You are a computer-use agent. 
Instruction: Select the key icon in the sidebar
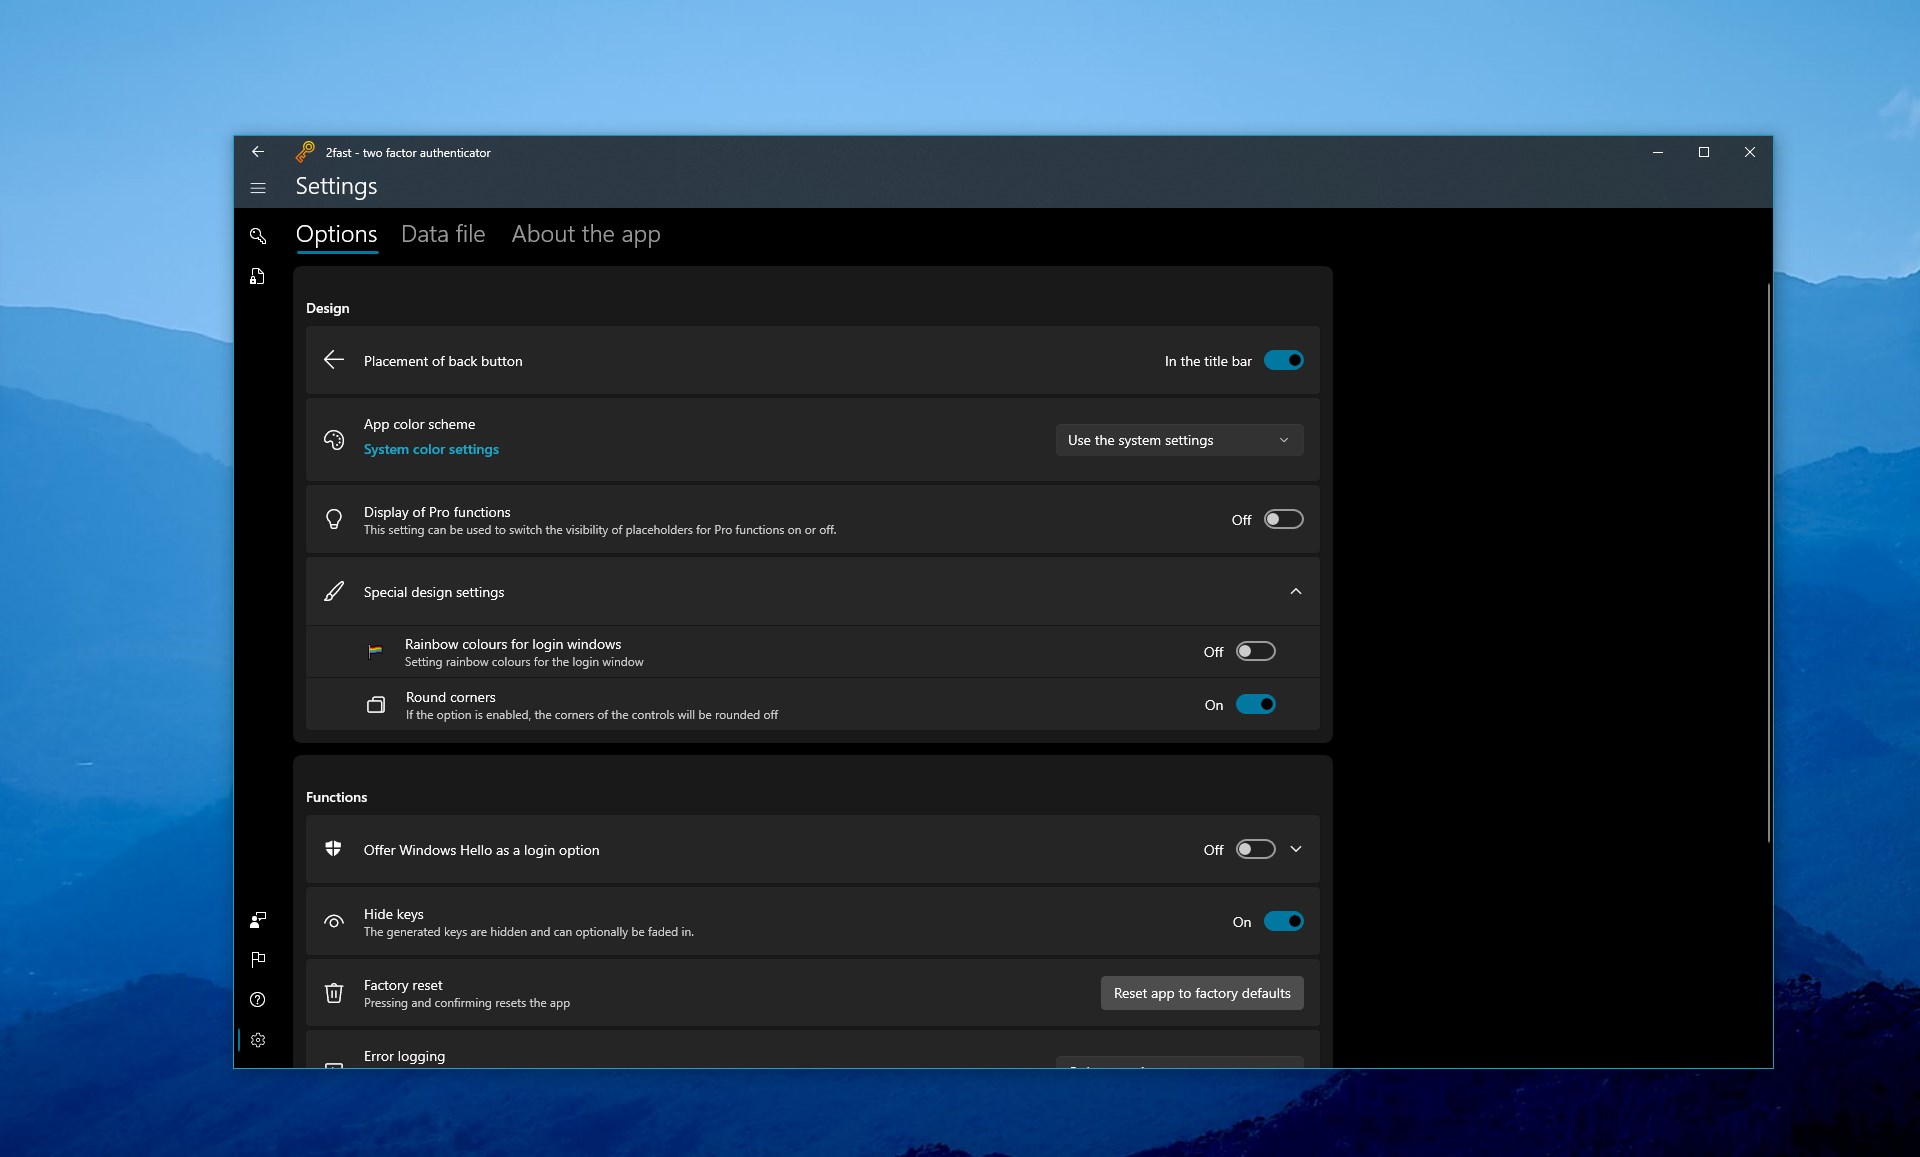point(258,237)
